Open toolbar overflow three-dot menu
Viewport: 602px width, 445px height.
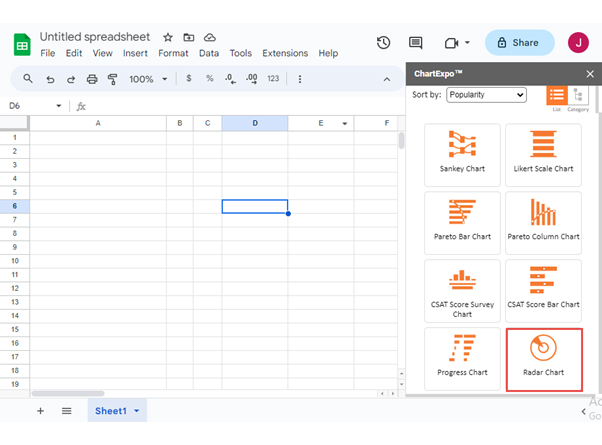pyautogui.click(x=300, y=79)
